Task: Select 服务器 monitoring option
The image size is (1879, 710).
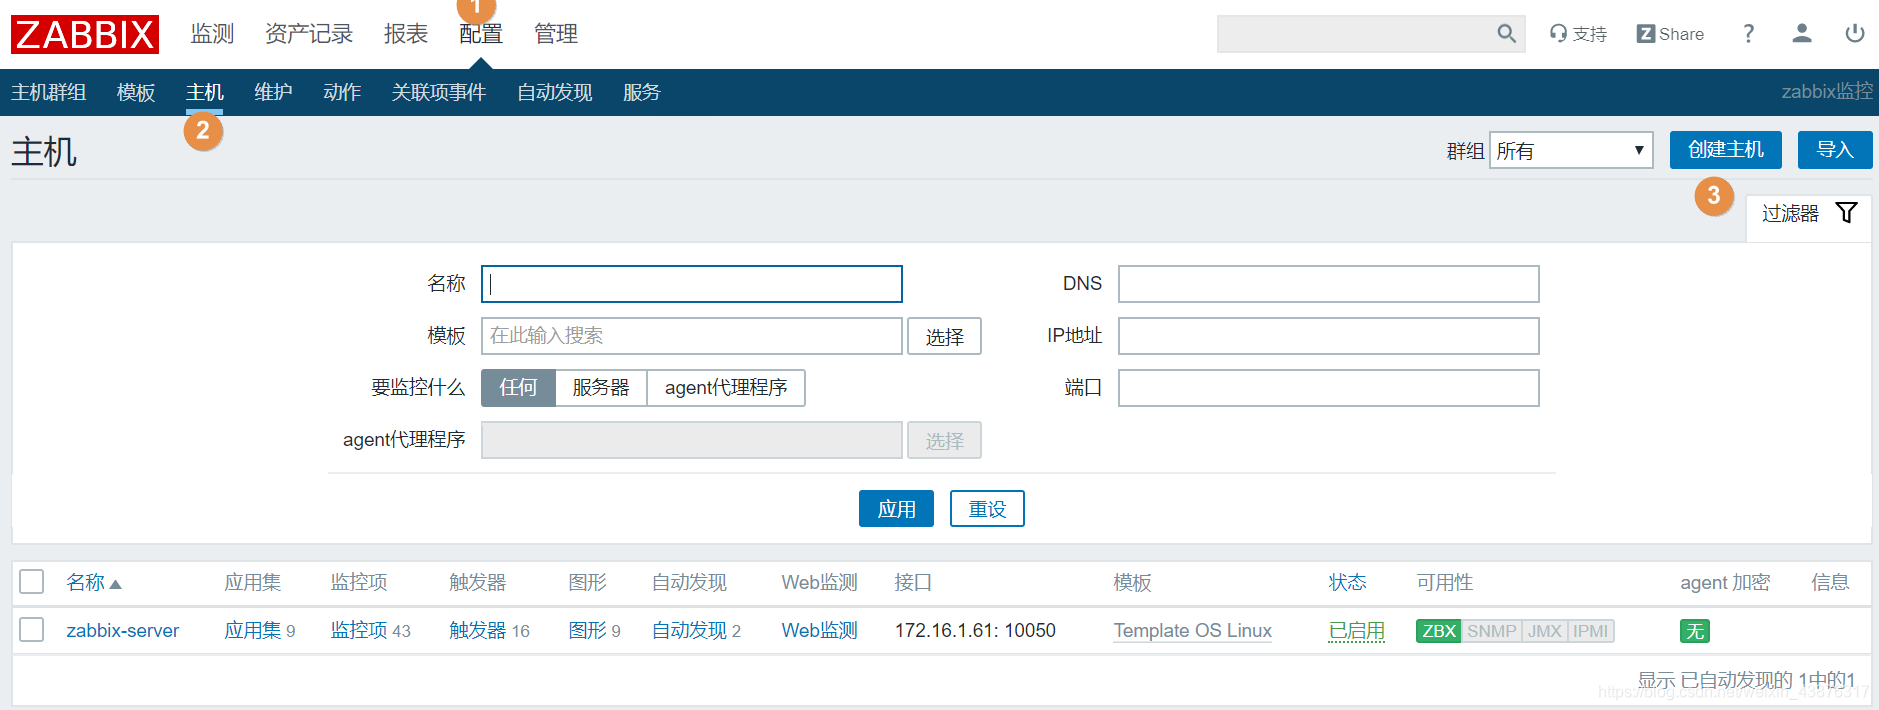Action: pos(601,388)
